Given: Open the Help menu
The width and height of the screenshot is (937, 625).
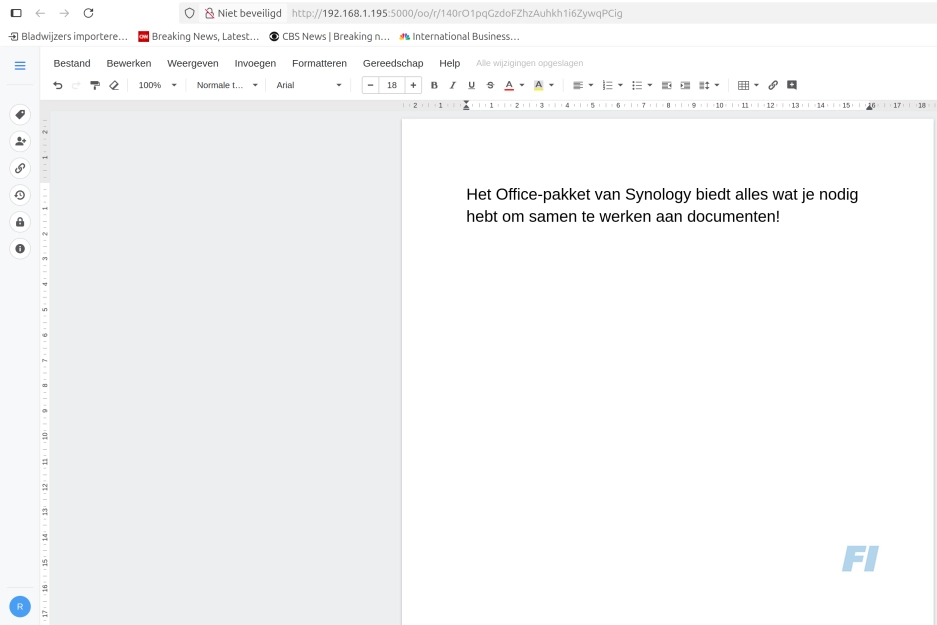Looking at the screenshot, I should [x=449, y=63].
